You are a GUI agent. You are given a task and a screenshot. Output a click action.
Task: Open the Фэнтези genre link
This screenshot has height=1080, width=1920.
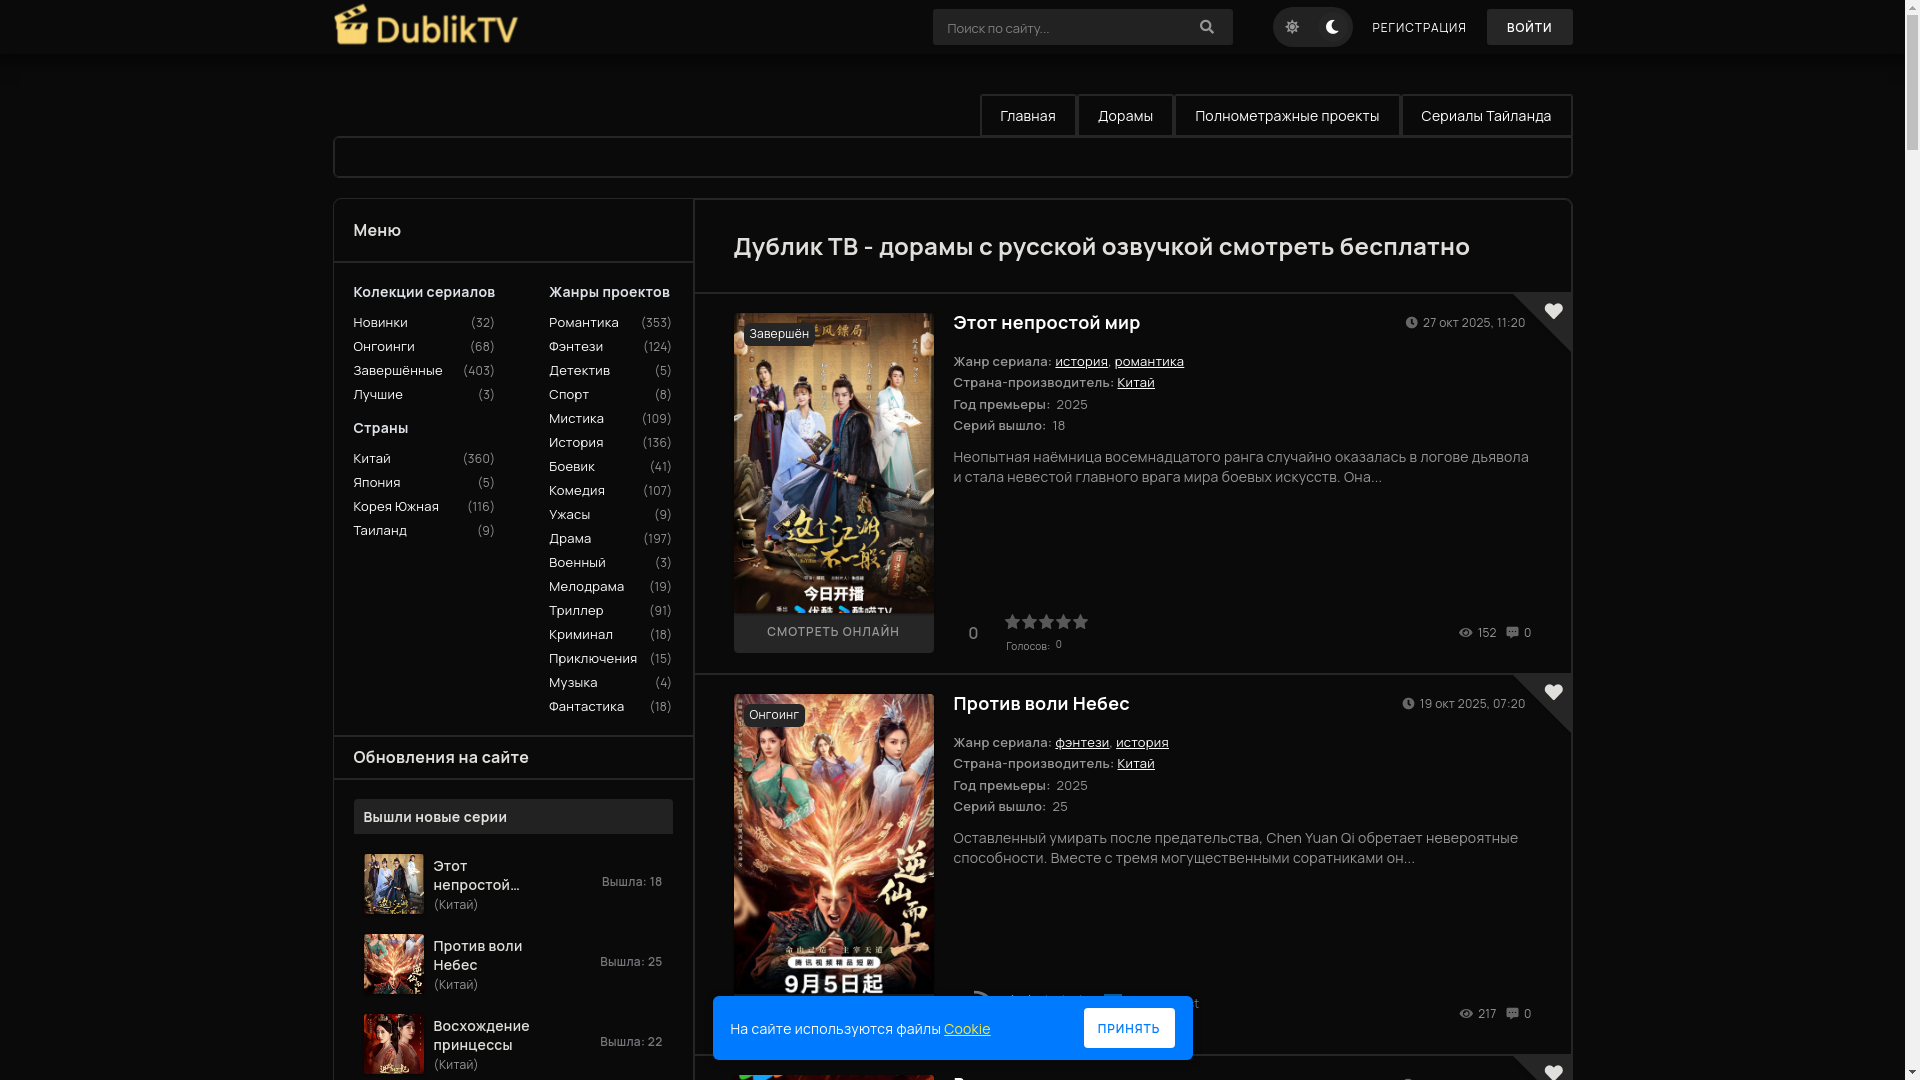(575, 346)
